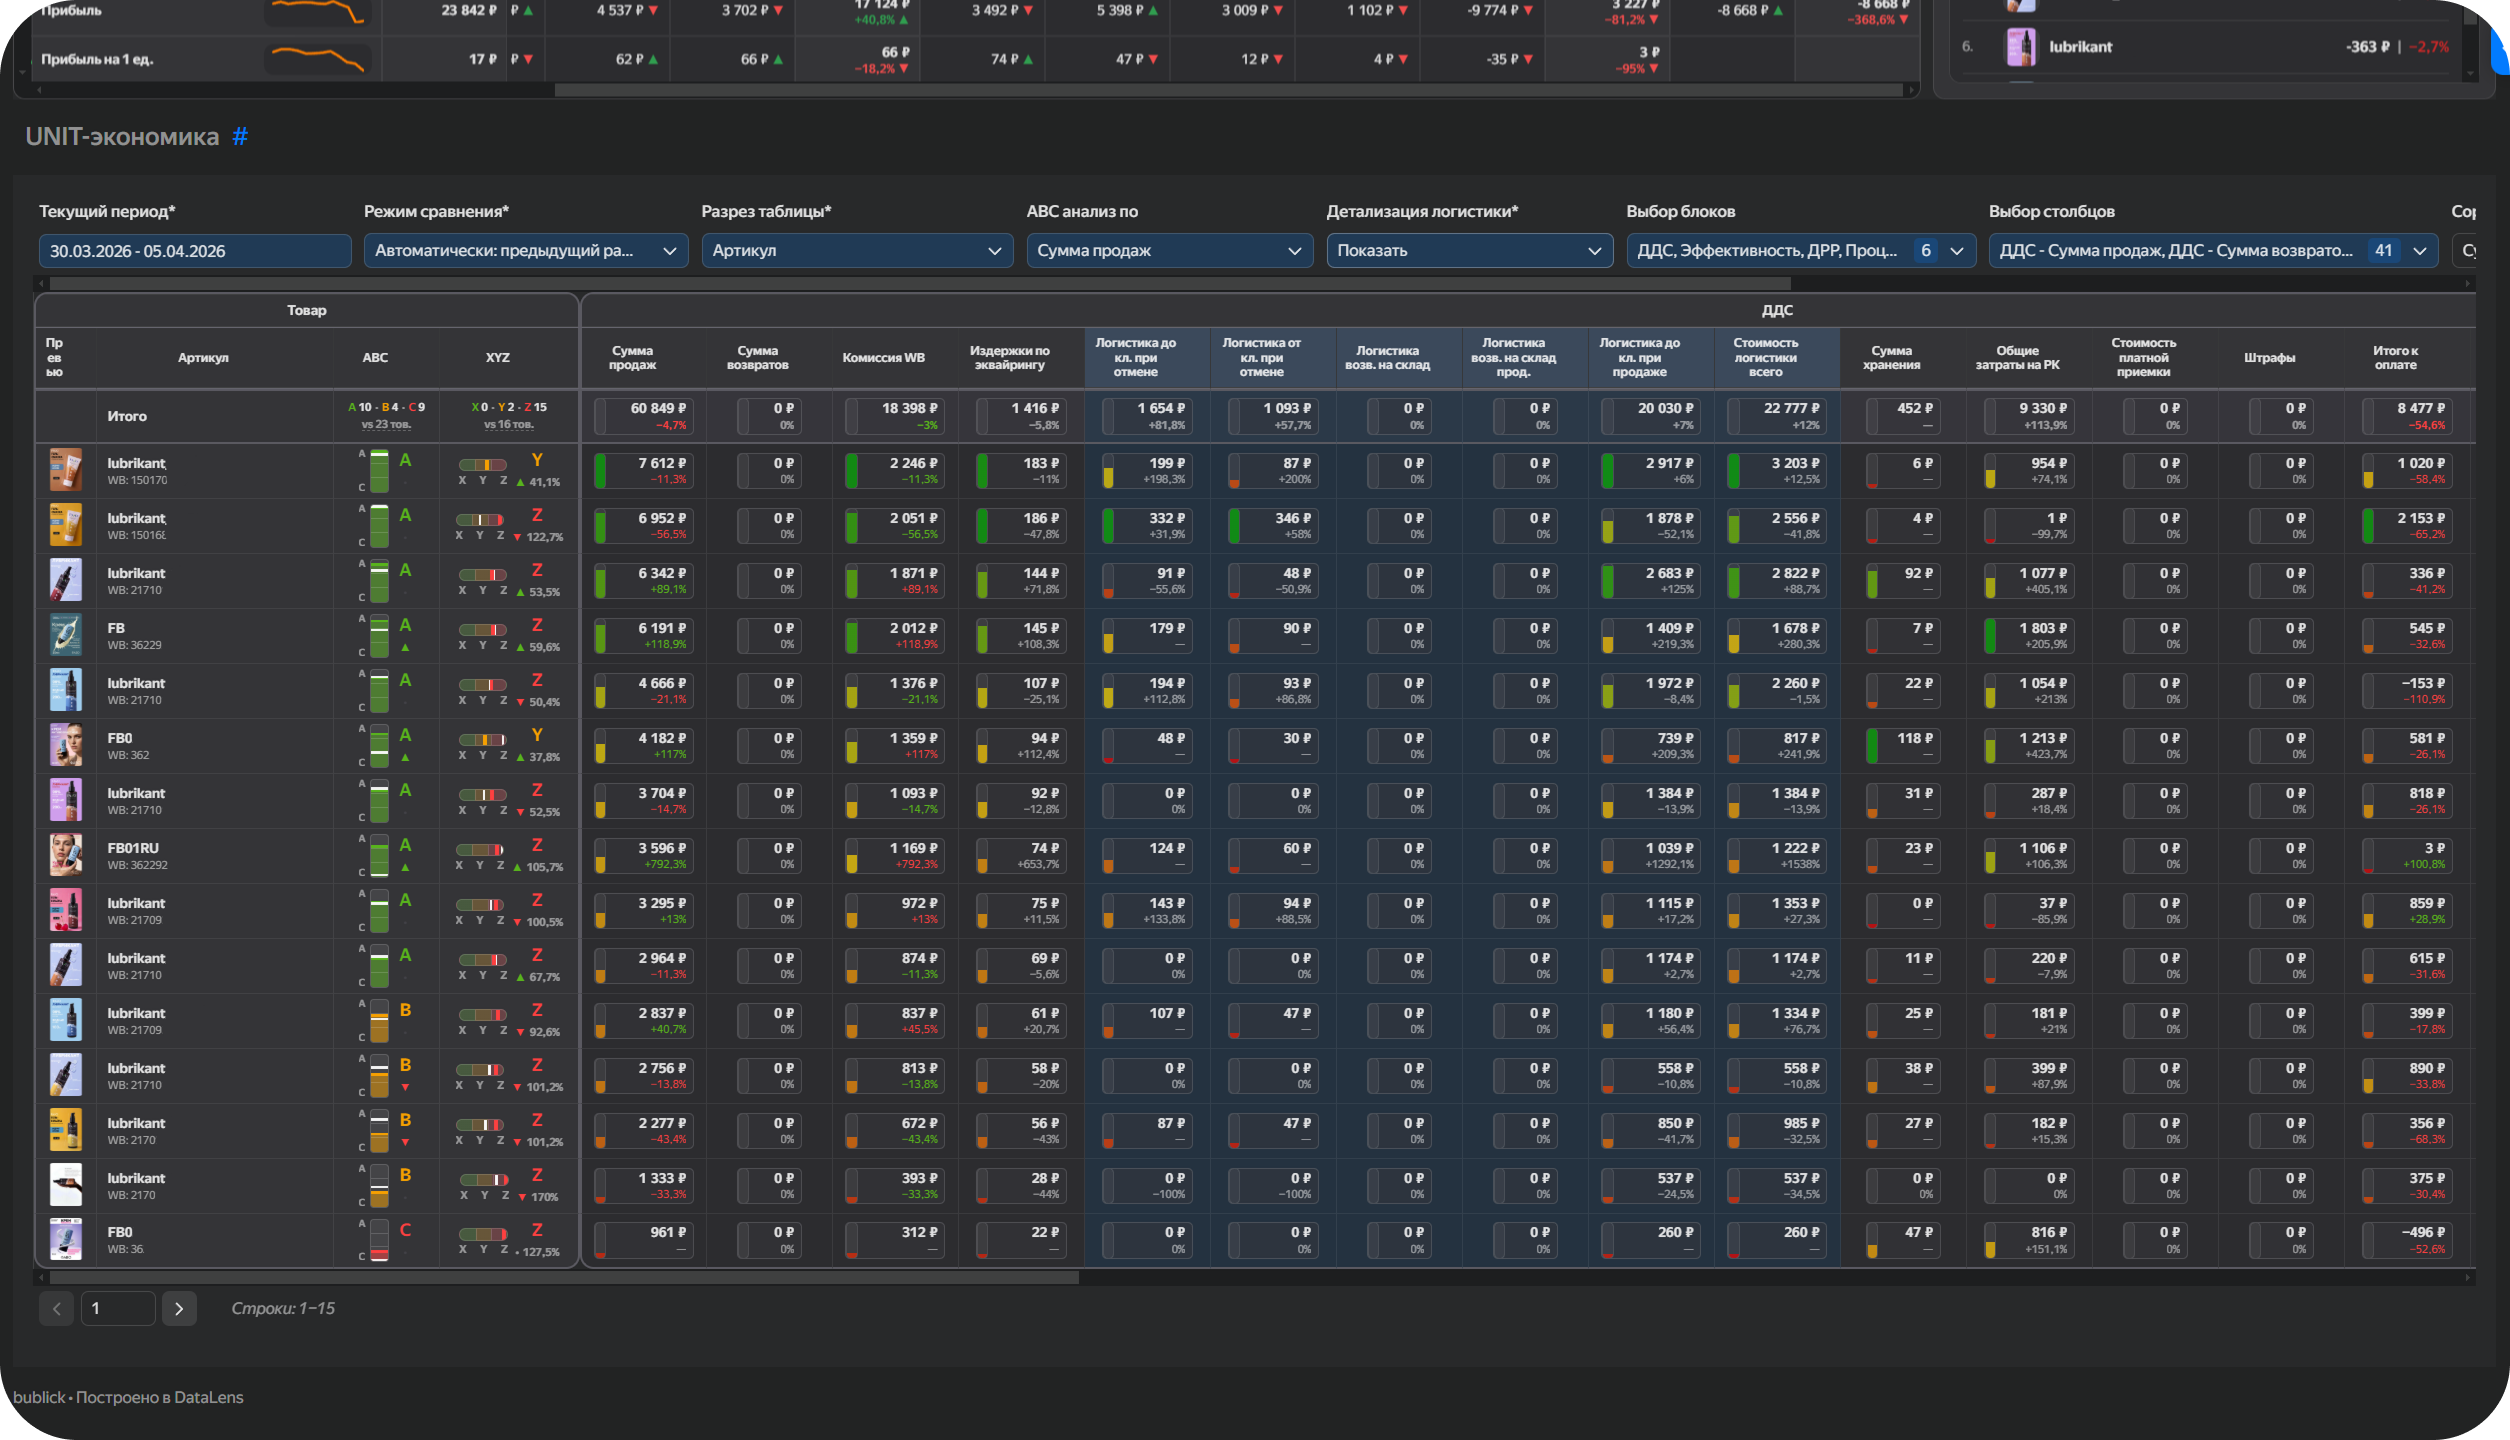Open the Выбор столбцов multi-select
The height and width of the screenshot is (1440, 2510).
2212,251
